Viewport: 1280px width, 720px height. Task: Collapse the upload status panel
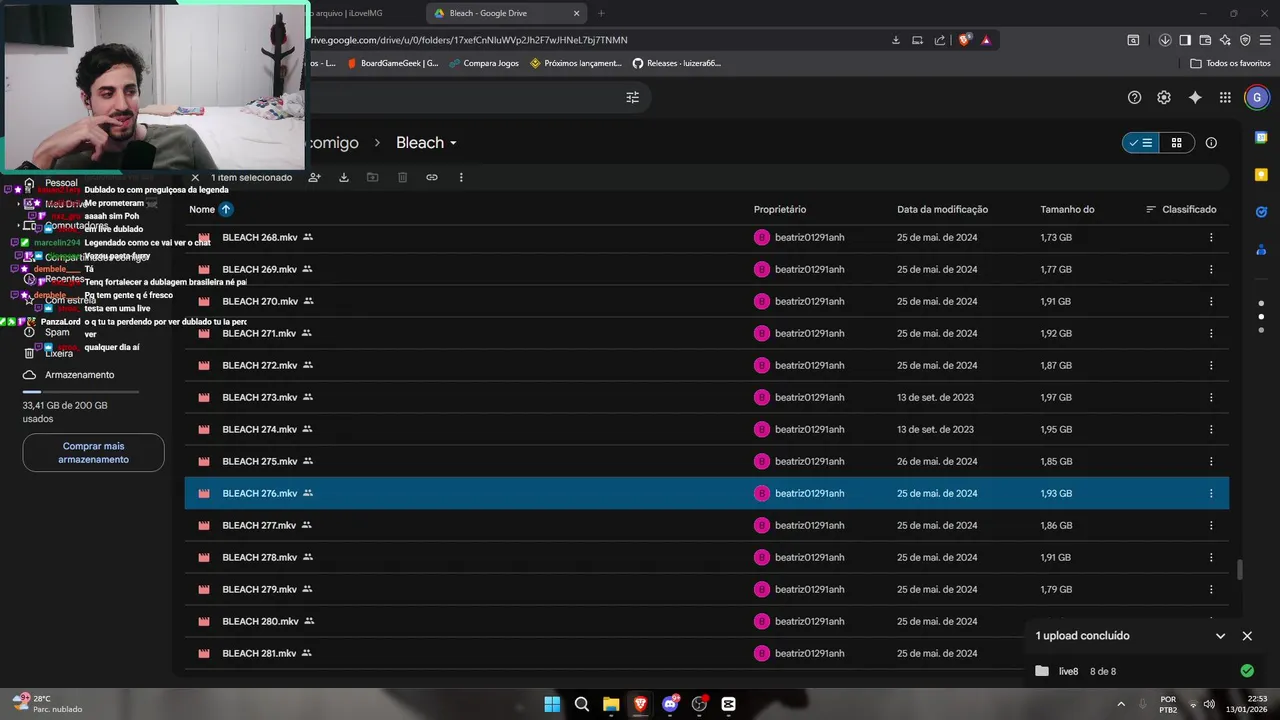pos(1220,636)
